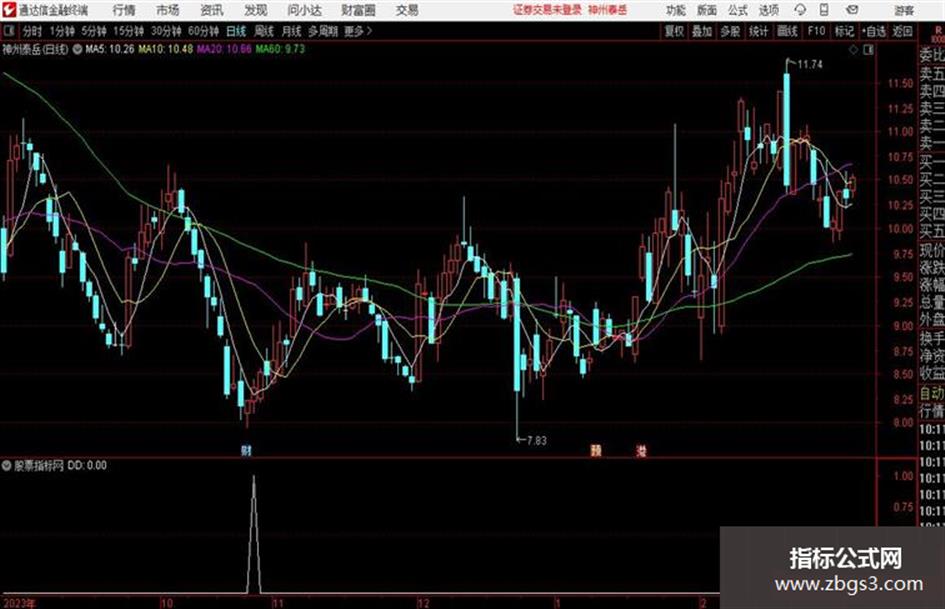The width and height of the screenshot is (945, 609).
Task: Toggle the side panel icon beside the diamond
Action: click(x=868, y=50)
